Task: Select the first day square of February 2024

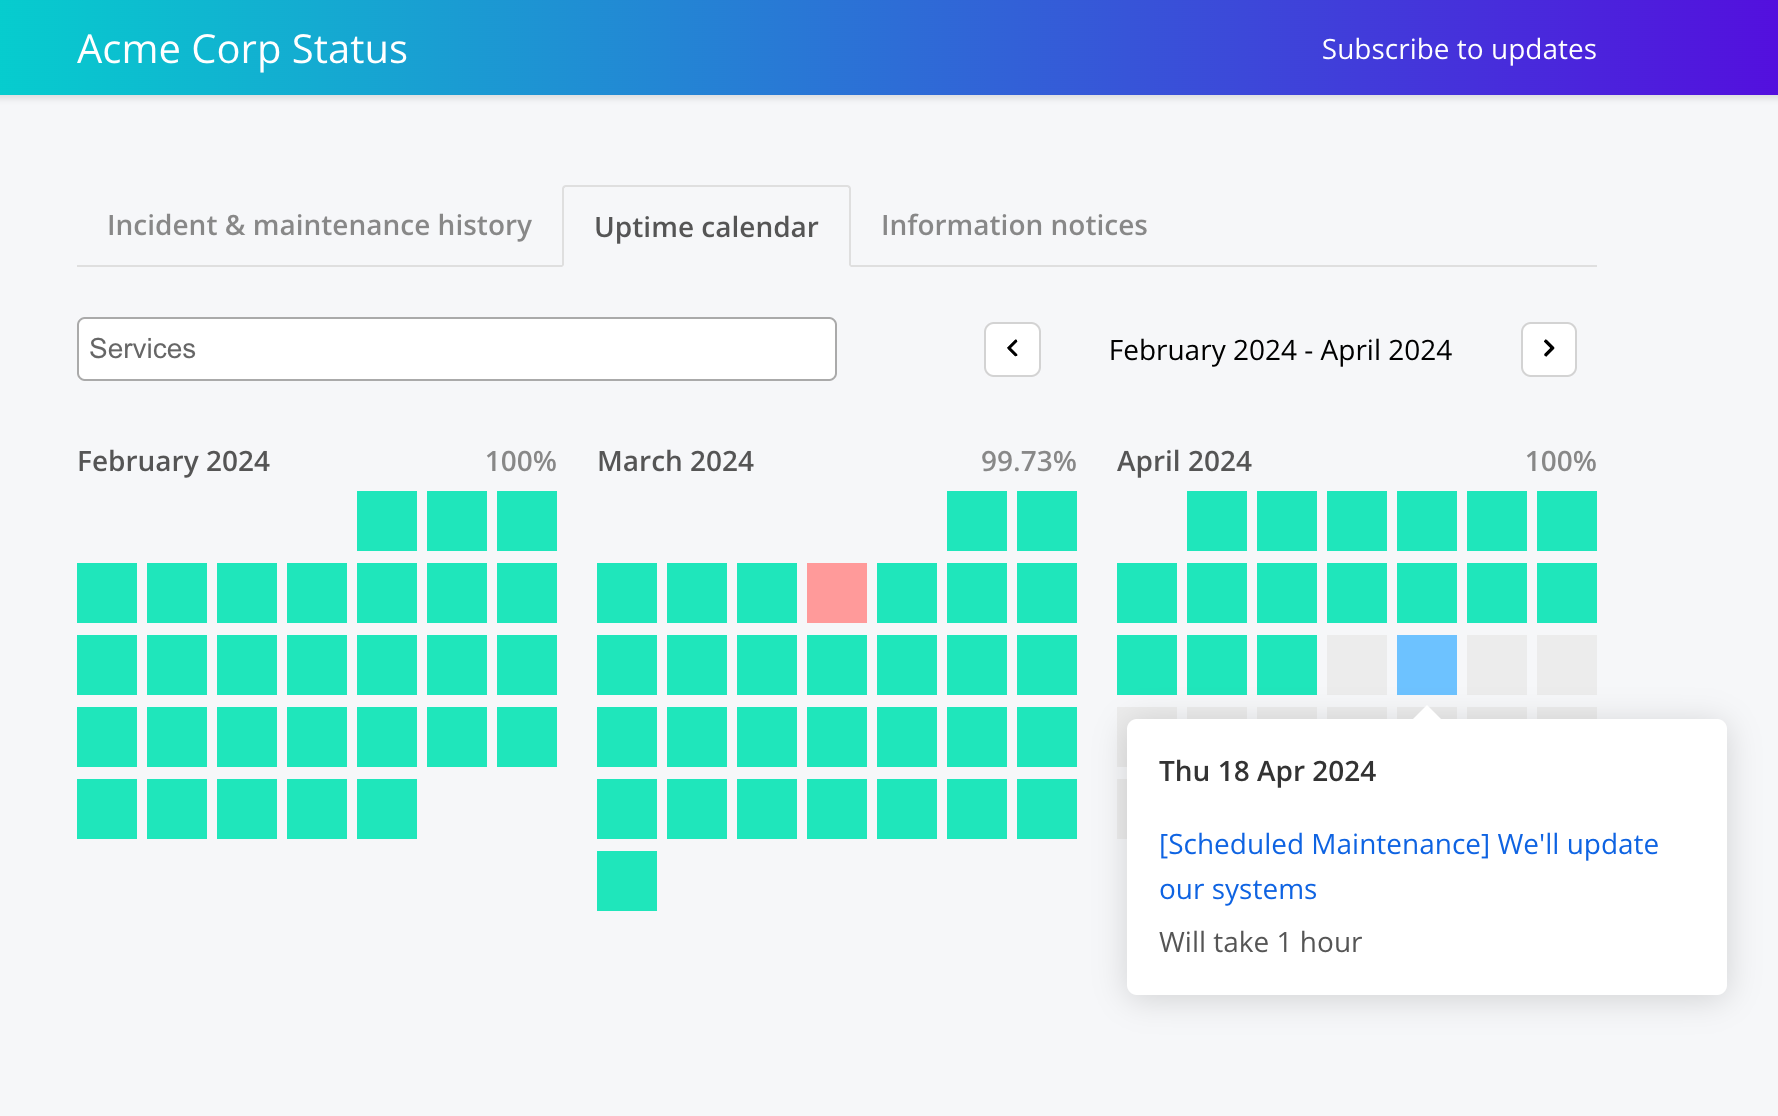Action: 387,521
